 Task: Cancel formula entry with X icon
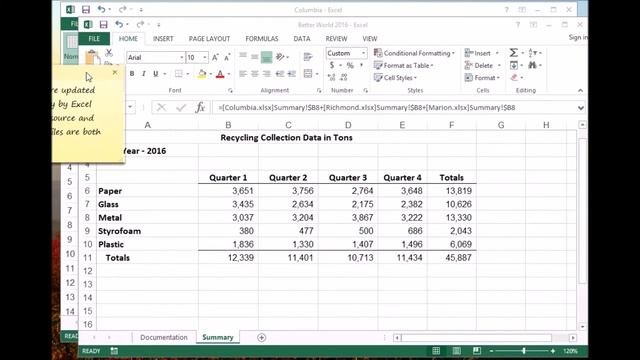[161, 107]
